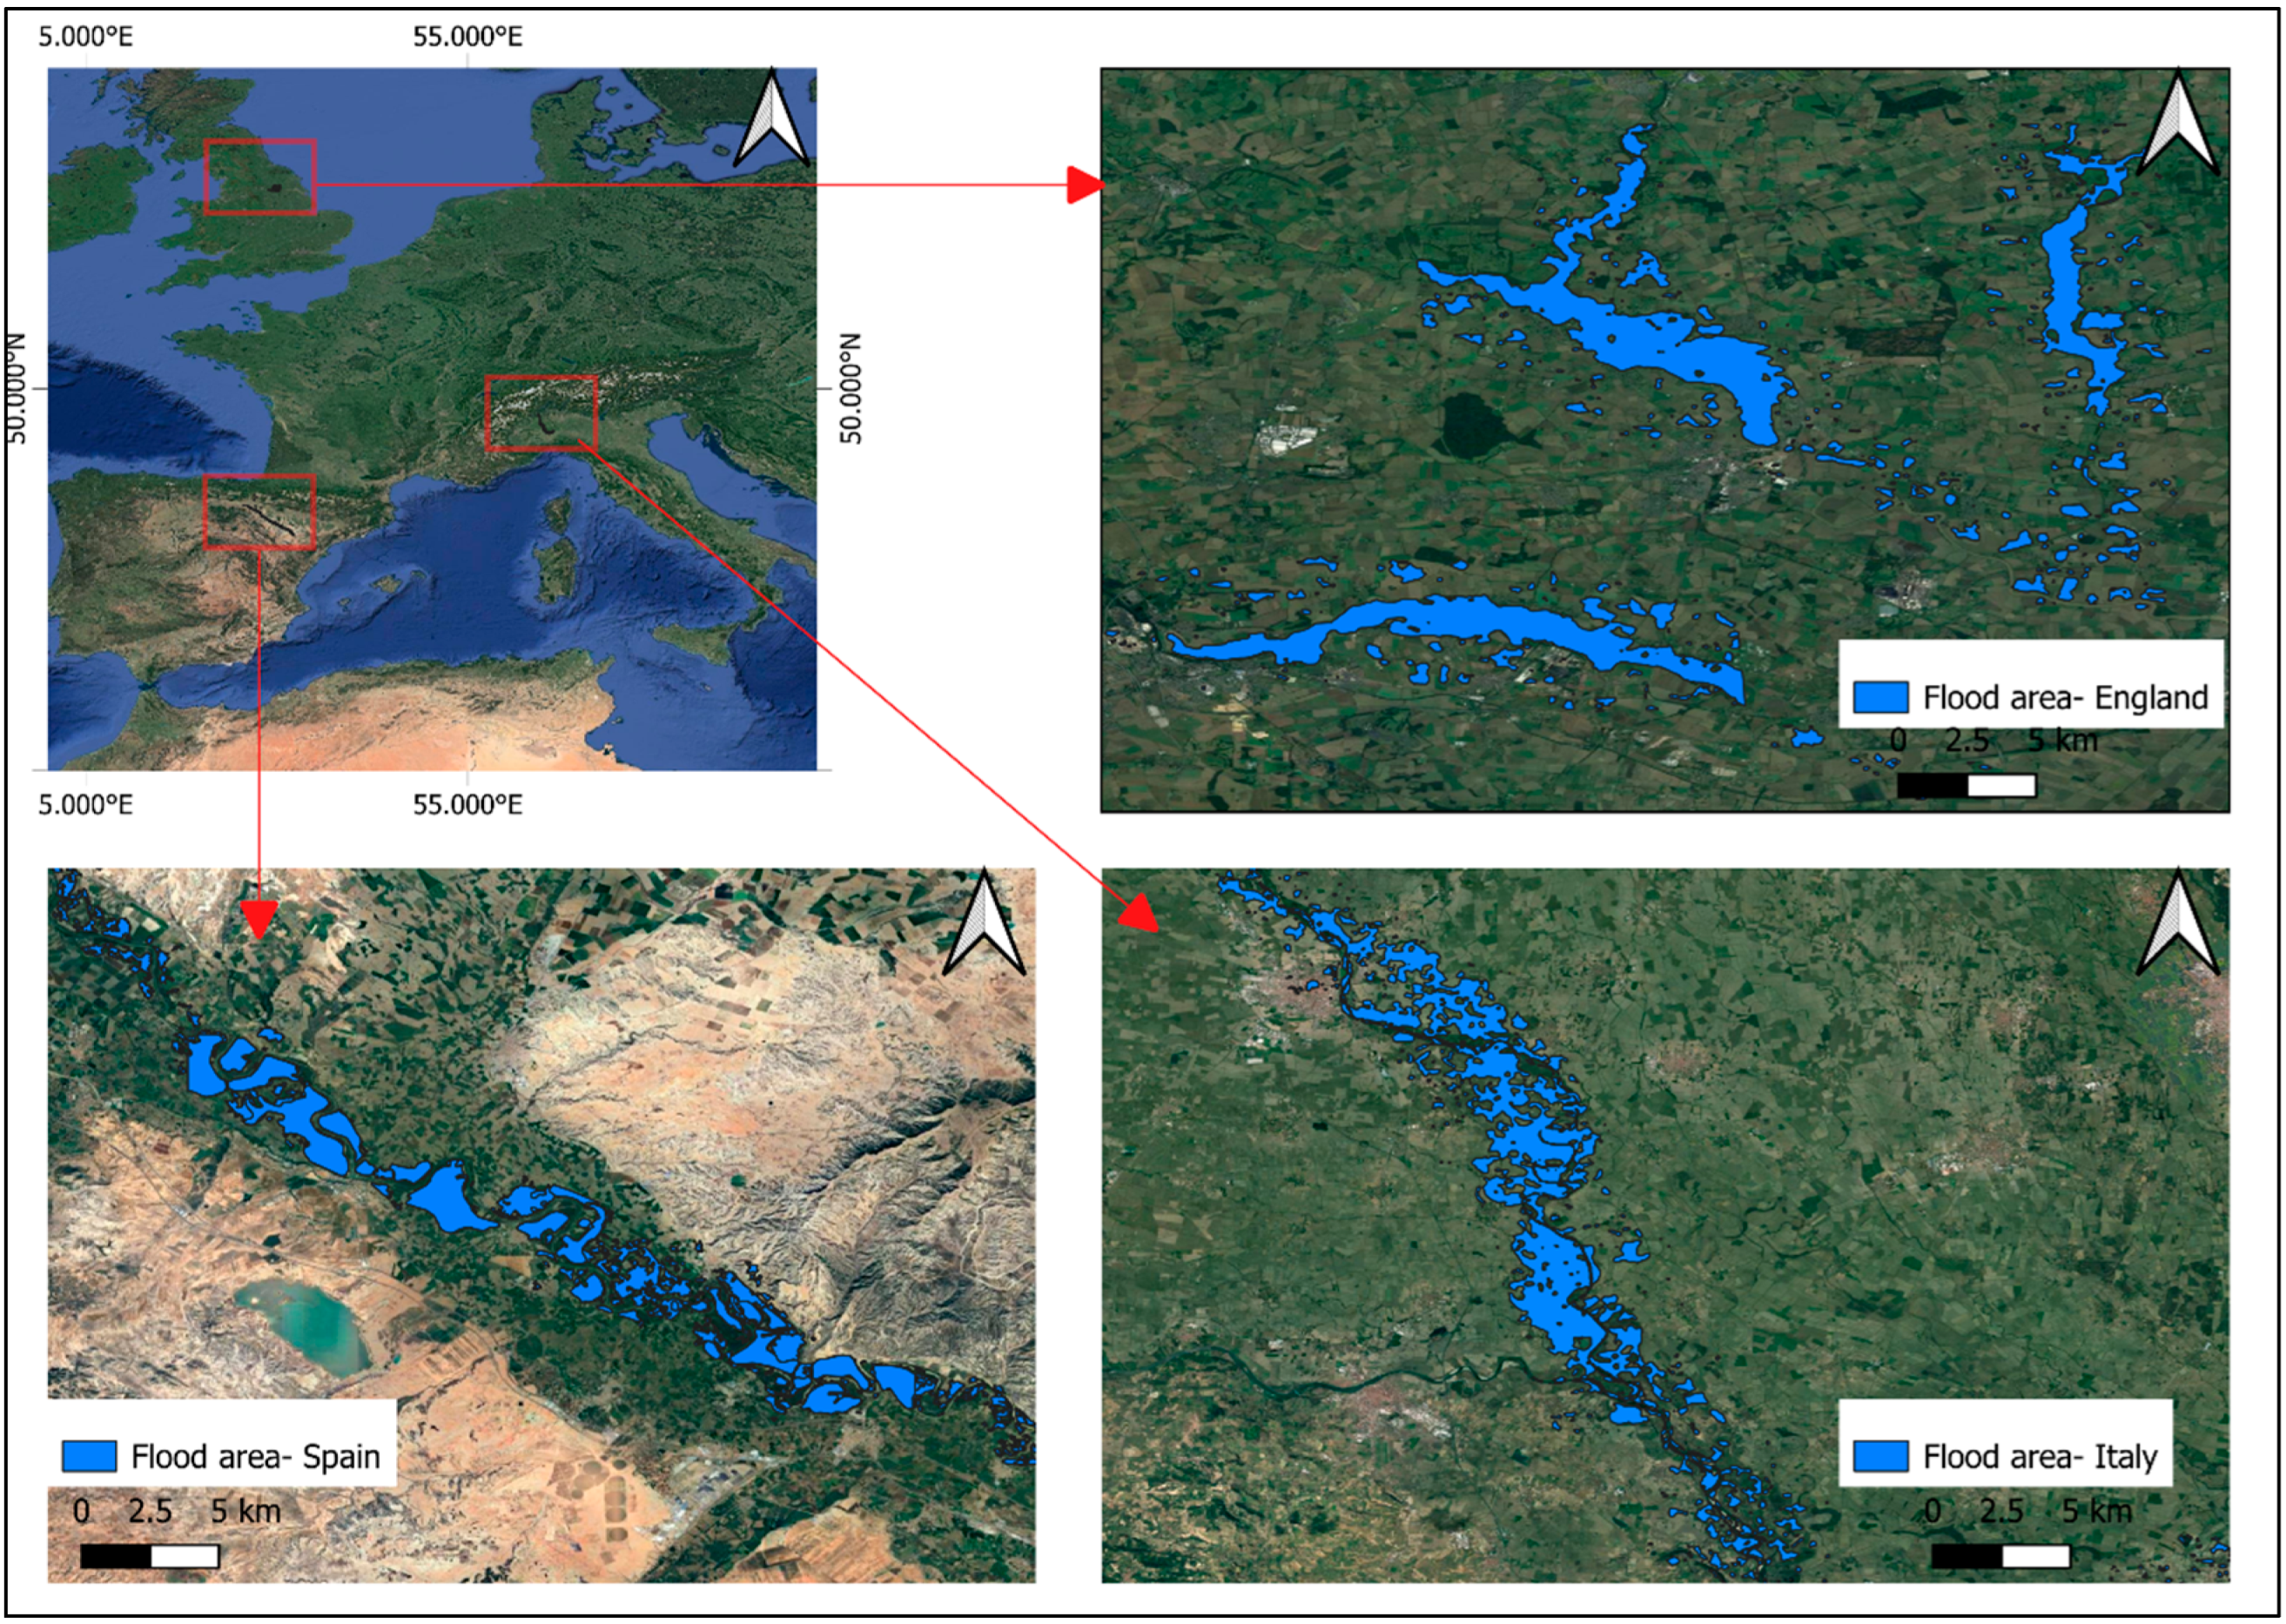This screenshot has width=2286, height=1624.
Task: Click bottom '55.000°E' longitude label
Action: point(468,804)
